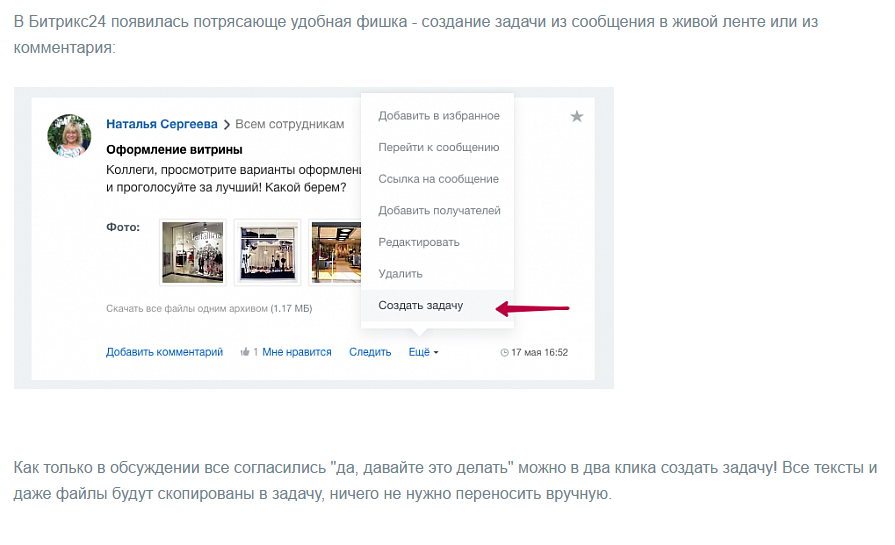The image size is (895, 545).
Task: Choose Добавить получателей menu entry
Action: pos(439,211)
